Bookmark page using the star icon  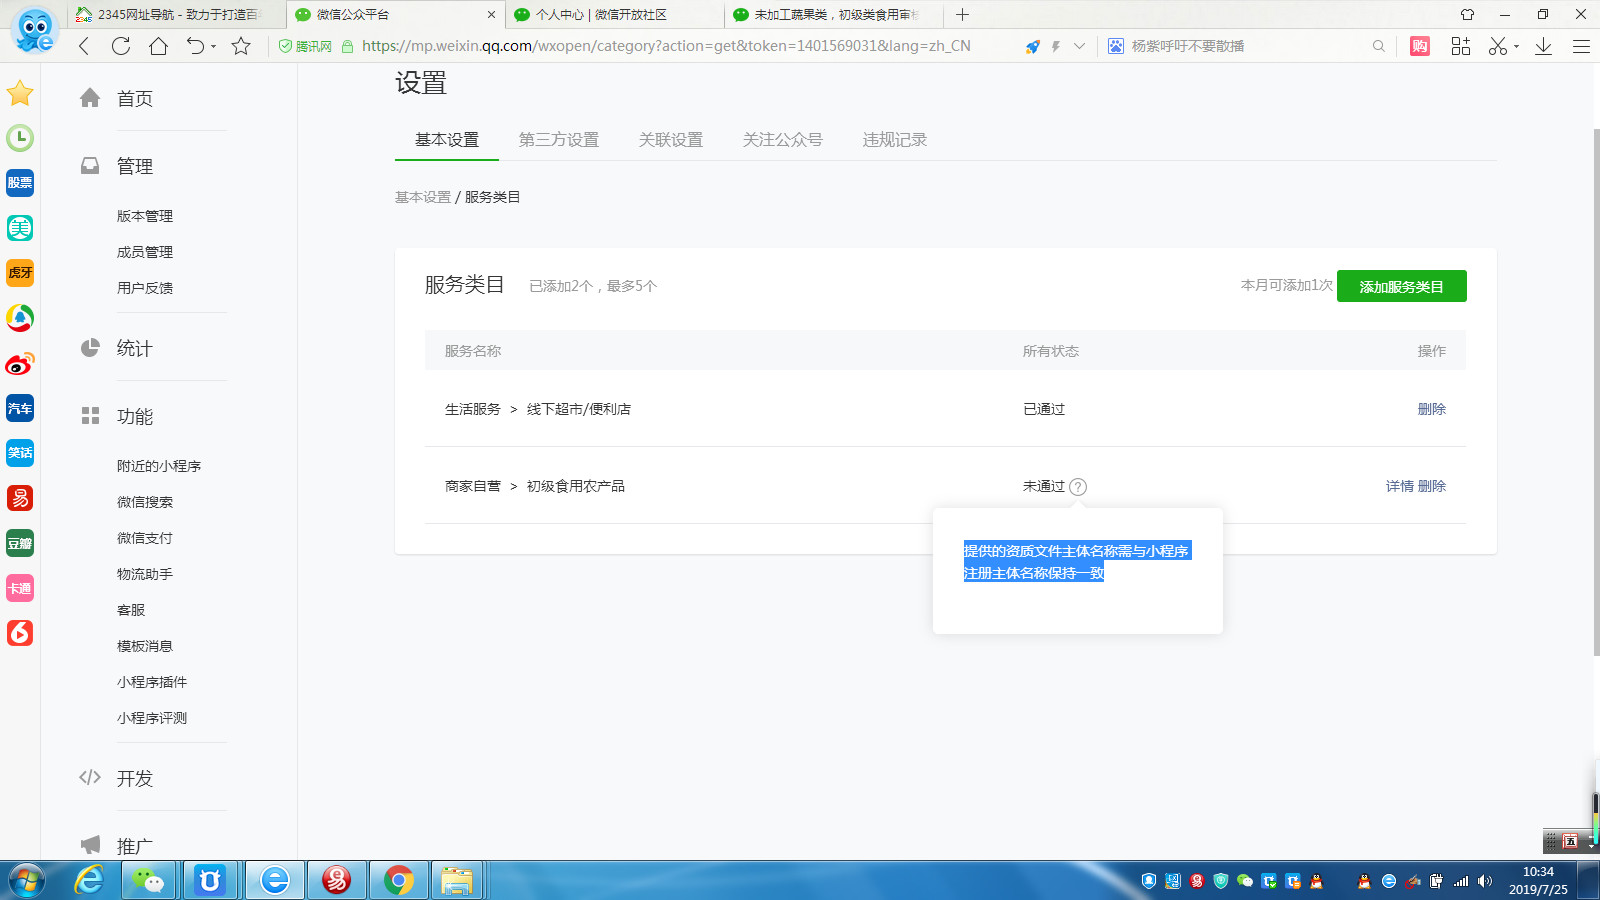point(241,46)
